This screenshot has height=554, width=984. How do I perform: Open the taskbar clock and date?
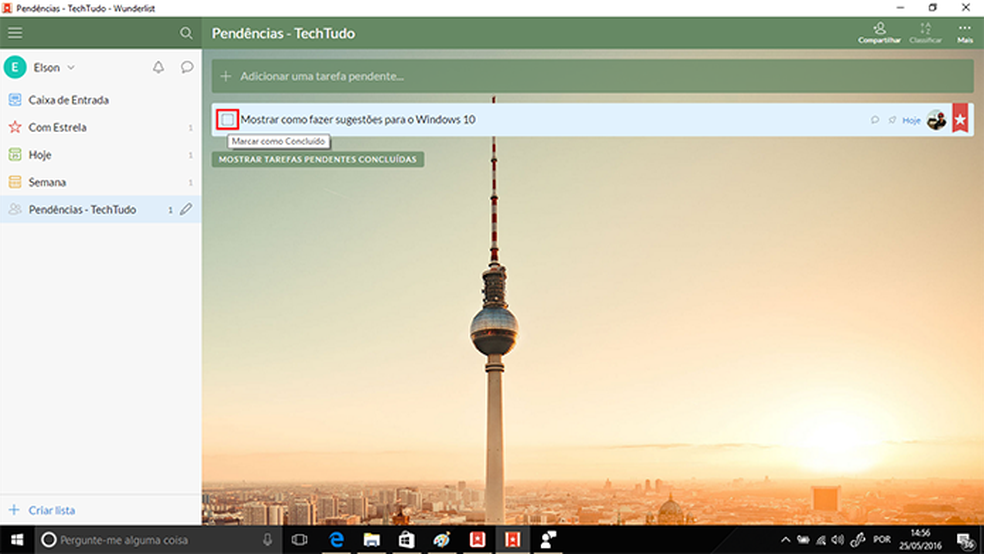(x=920, y=540)
